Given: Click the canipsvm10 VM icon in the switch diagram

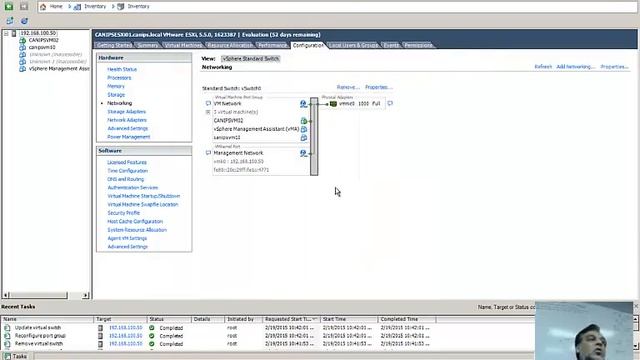Looking at the screenshot, I should tap(304, 138).
